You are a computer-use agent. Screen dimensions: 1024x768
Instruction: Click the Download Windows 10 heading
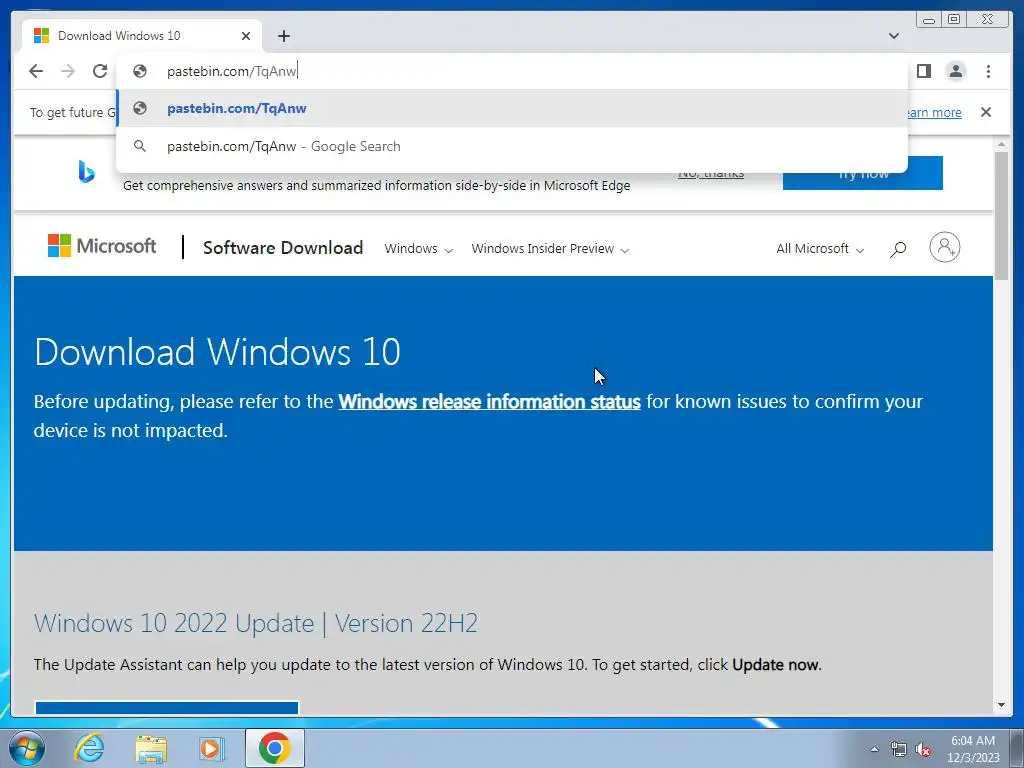[x=217, y=352]
